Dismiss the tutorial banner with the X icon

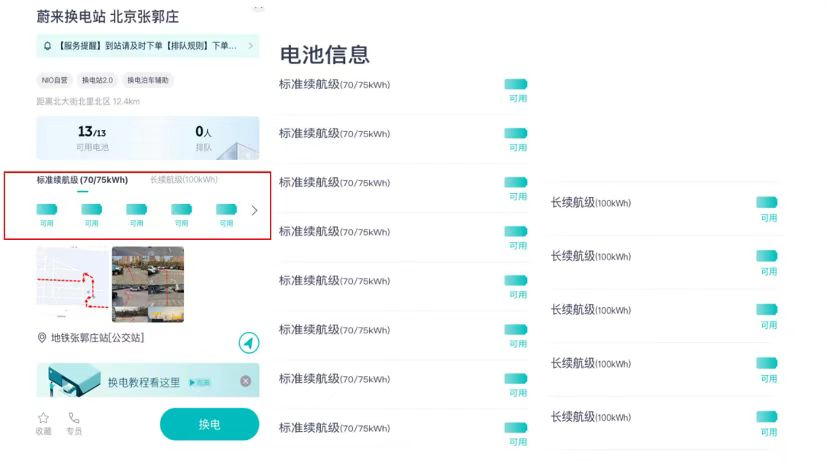246,381
